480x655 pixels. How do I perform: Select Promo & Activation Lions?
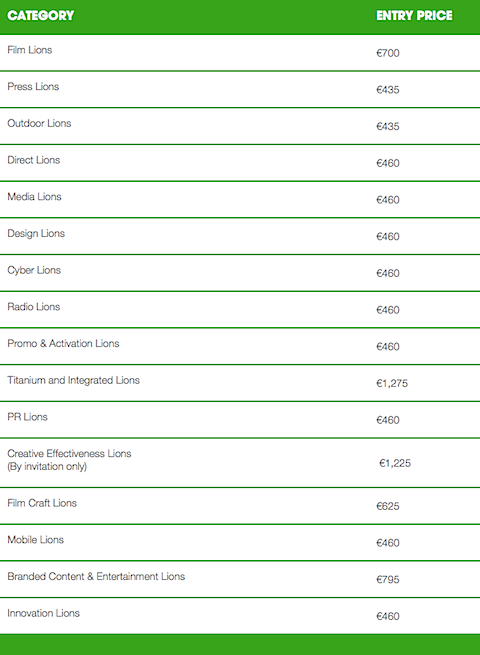[x=63, y=343]
